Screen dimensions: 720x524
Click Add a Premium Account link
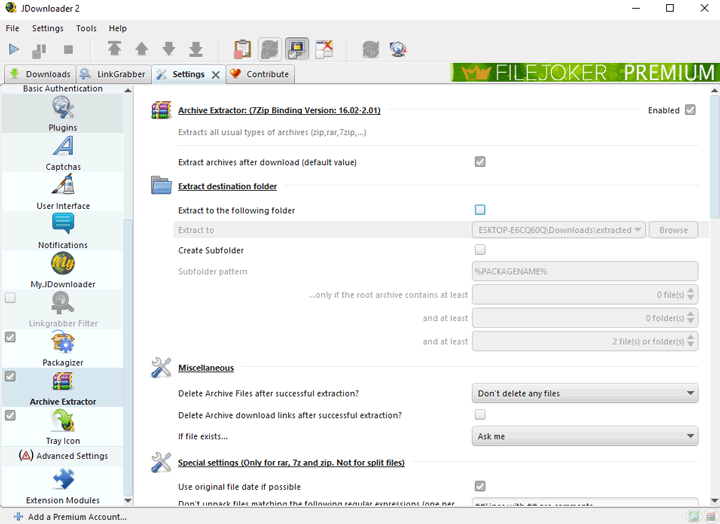[70, 517]
